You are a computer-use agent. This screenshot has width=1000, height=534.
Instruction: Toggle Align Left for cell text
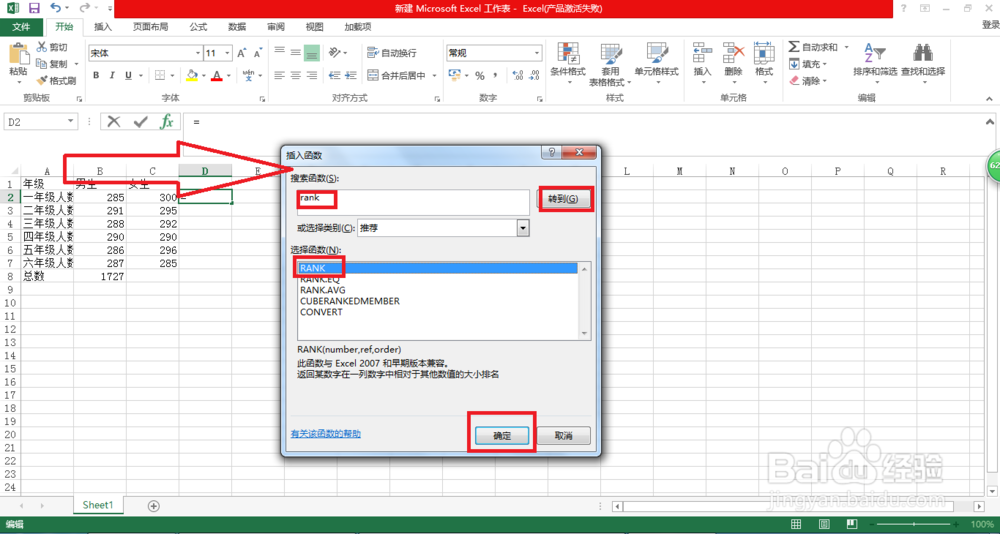[x=279, y=75]
